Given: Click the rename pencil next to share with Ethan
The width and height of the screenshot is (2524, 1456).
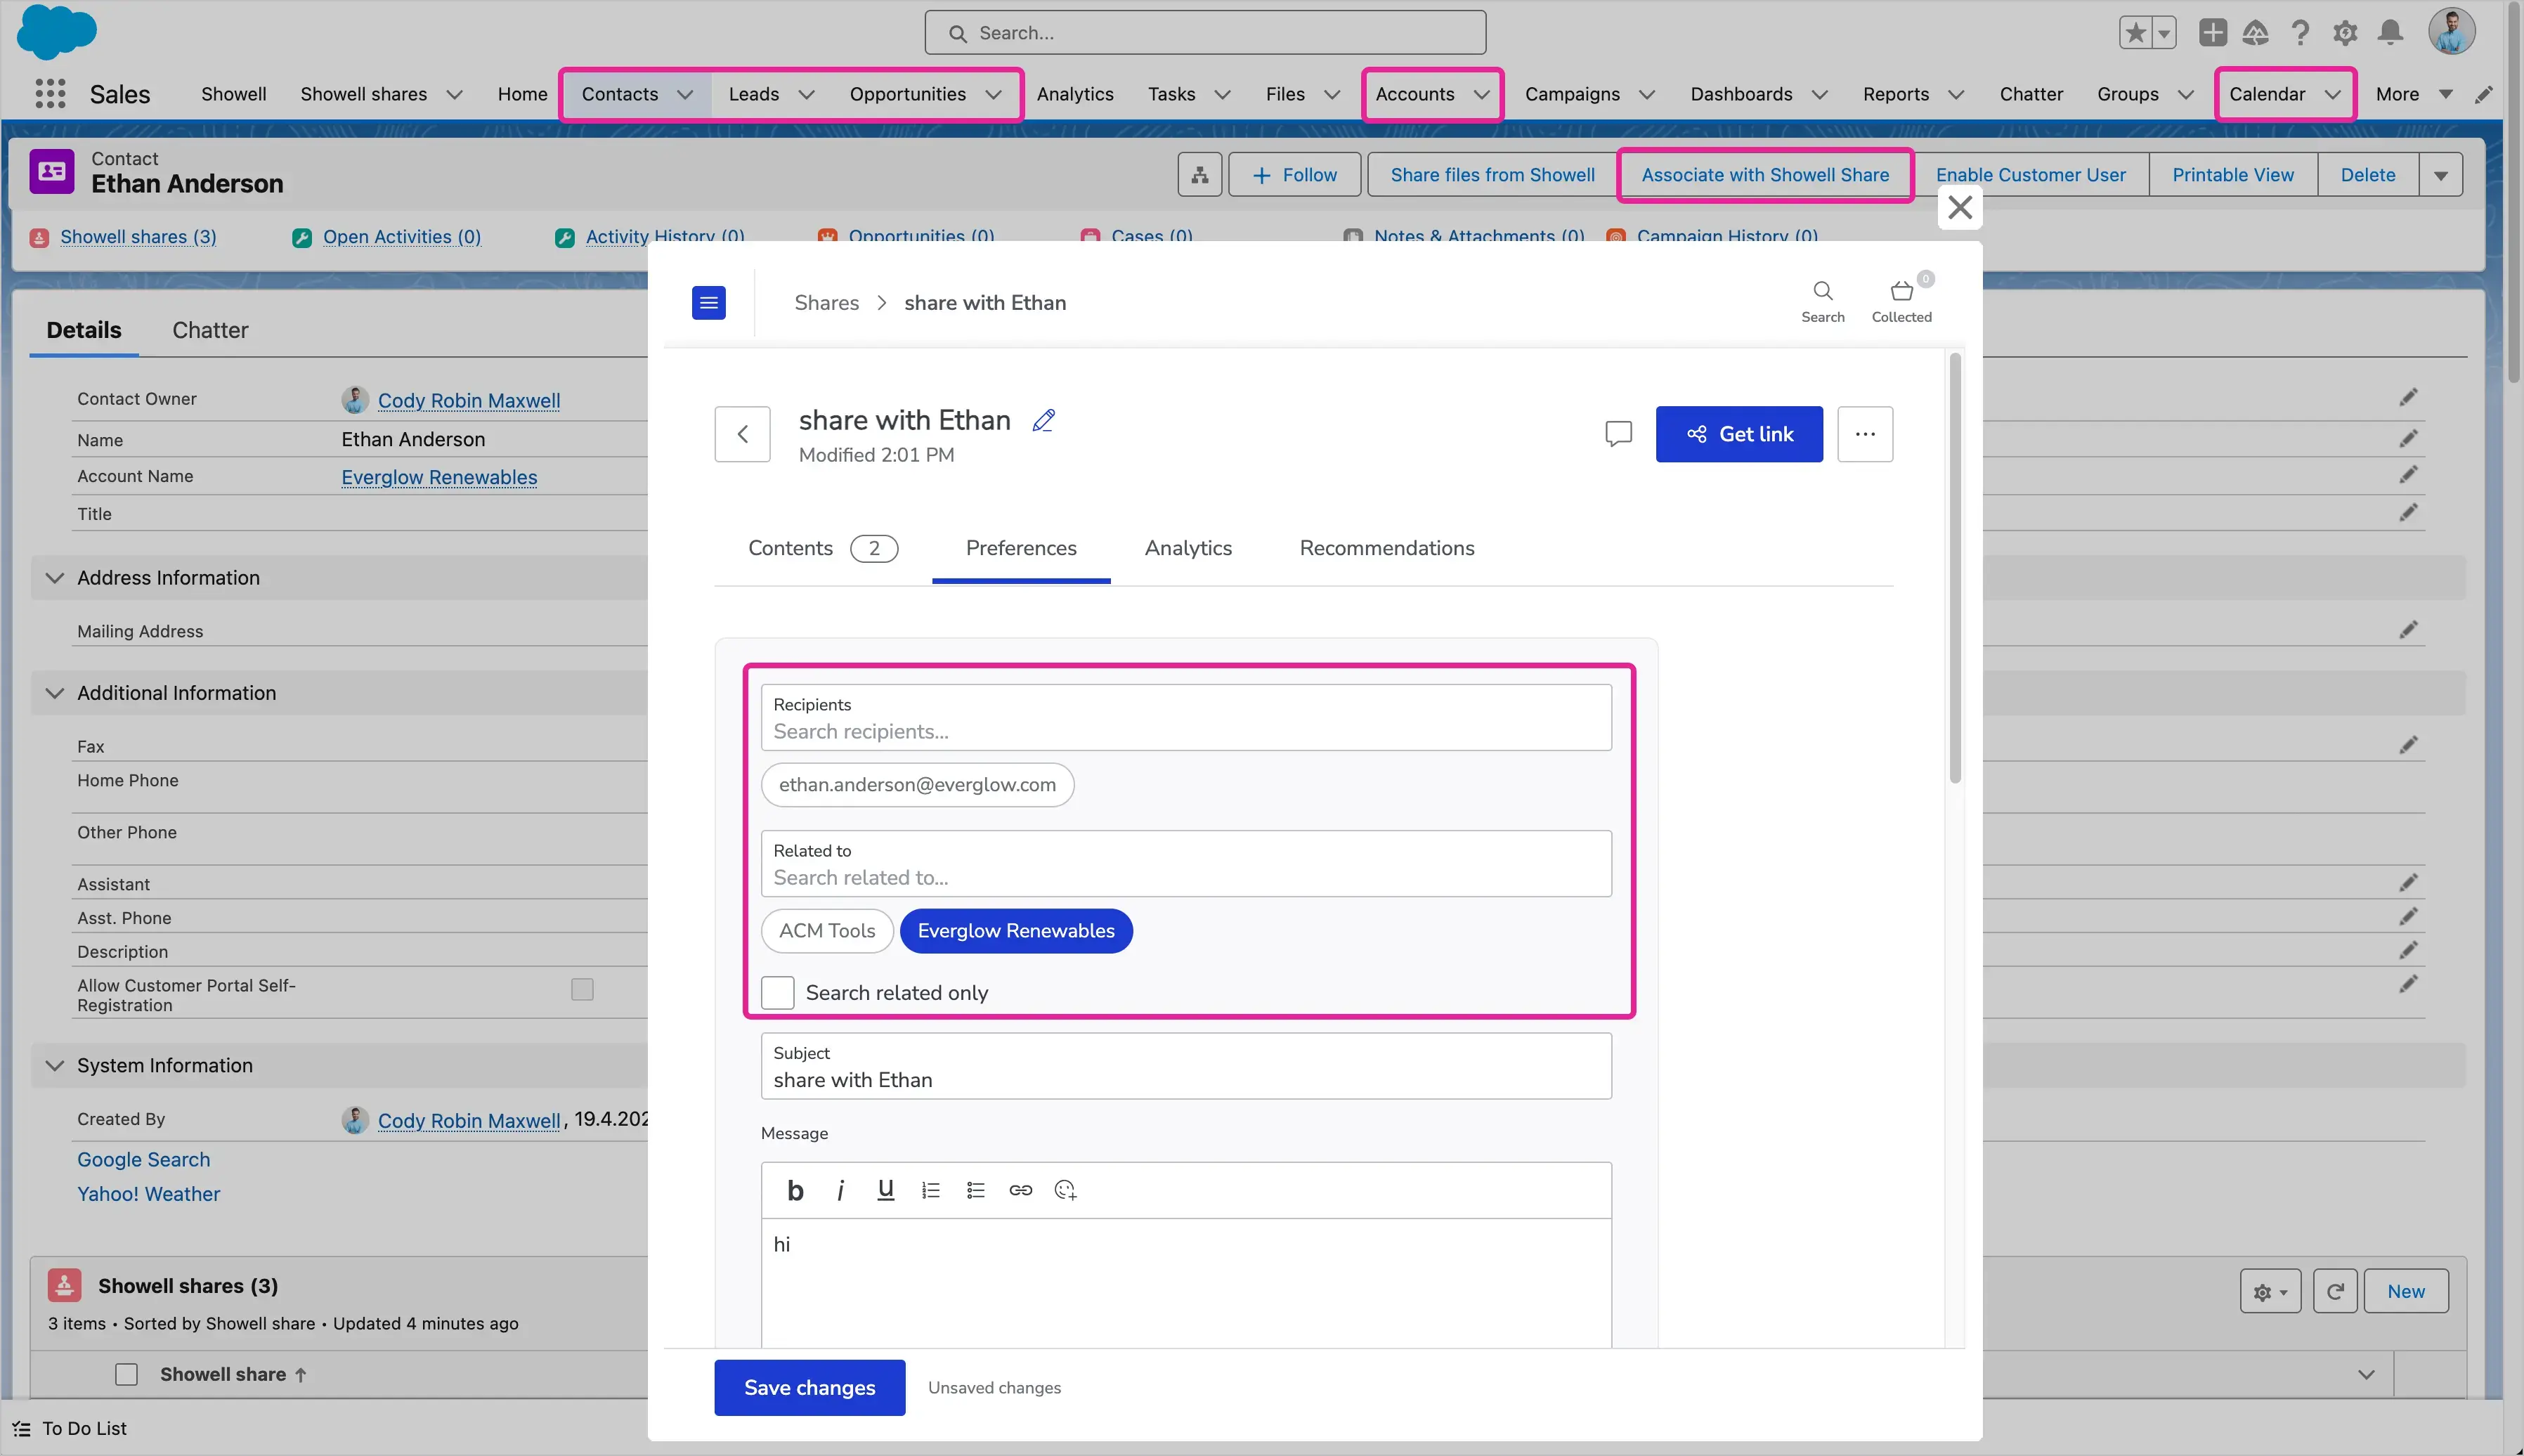Looking at the screenshot, I should [x=1044, y=420].
